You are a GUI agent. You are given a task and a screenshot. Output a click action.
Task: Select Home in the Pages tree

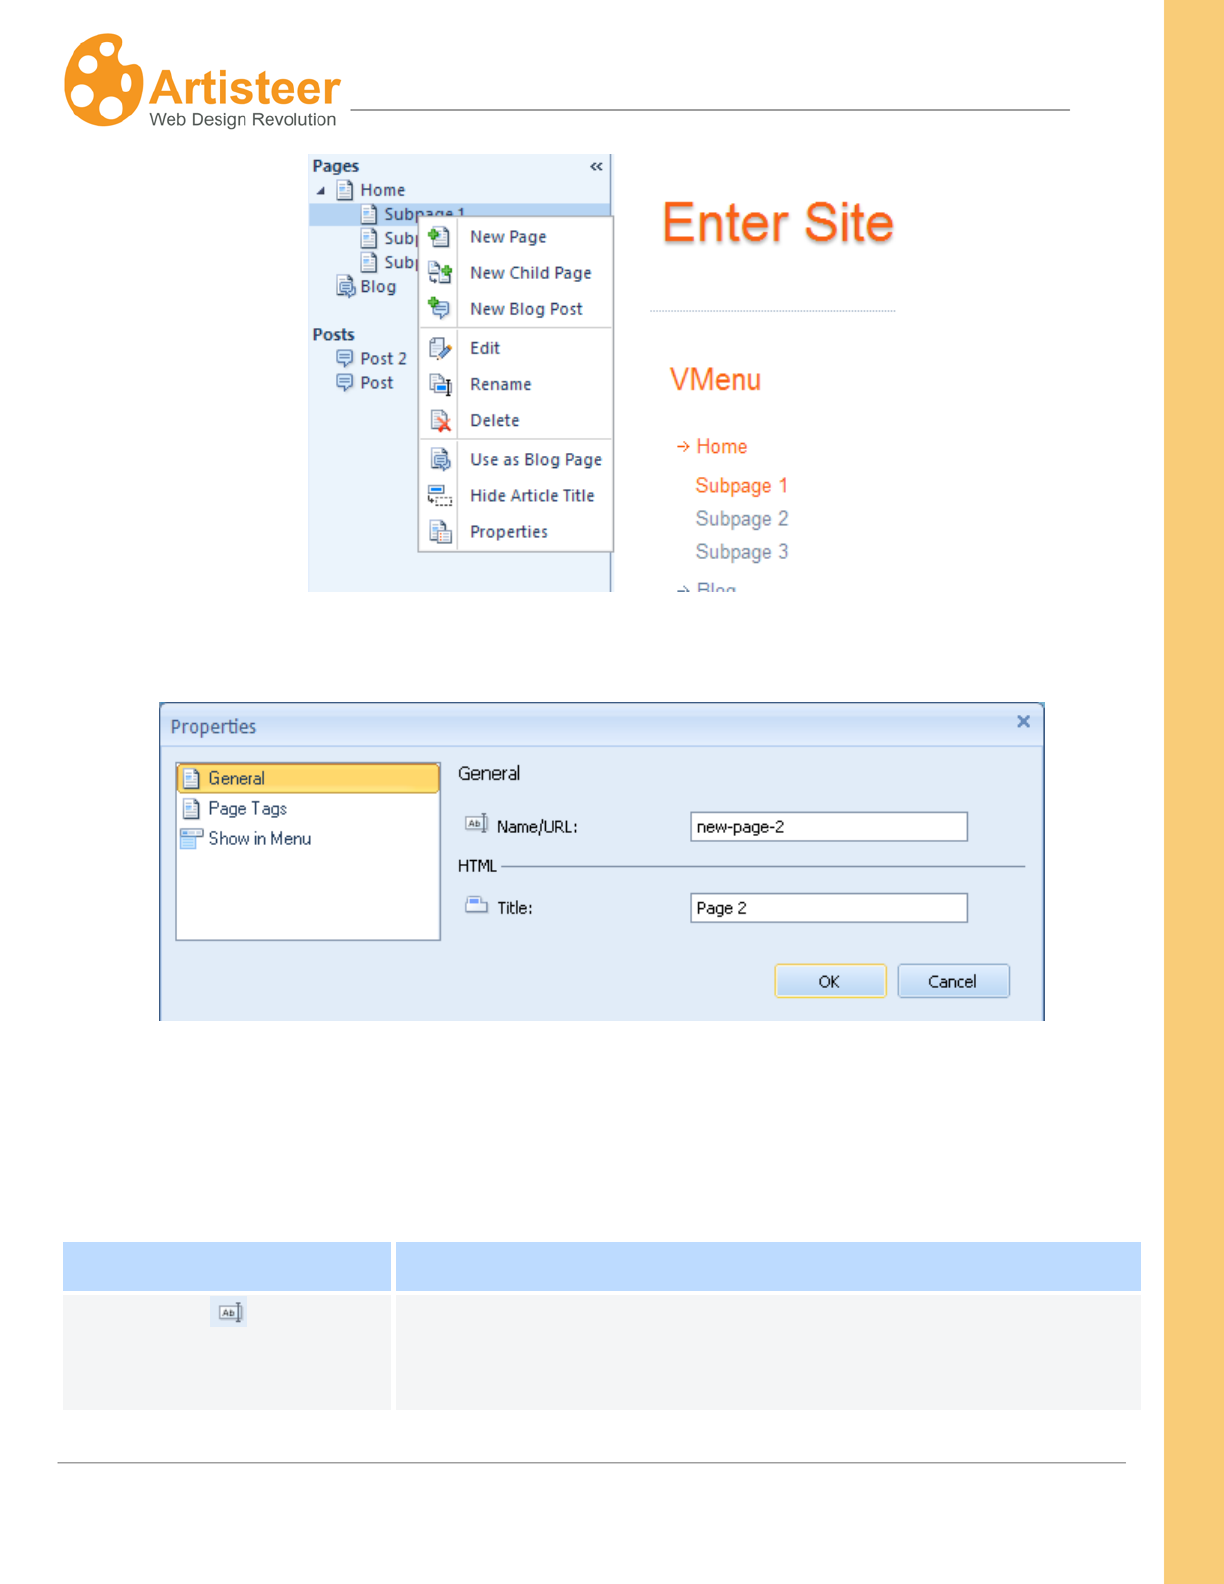tap(383, 190)
